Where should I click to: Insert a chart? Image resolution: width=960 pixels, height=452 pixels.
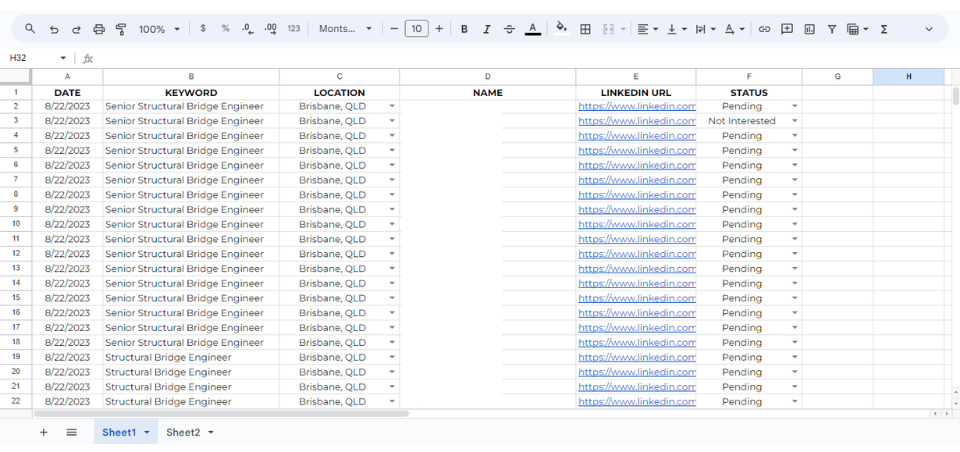tap(809, 29)
